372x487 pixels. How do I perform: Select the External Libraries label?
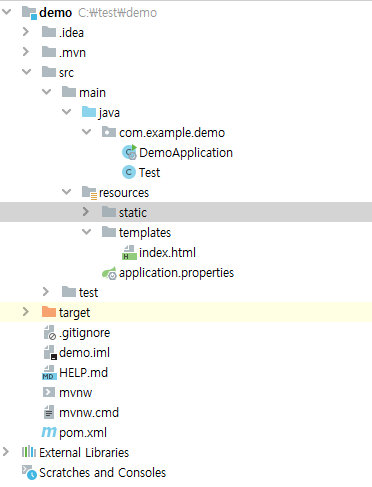tap(84, 453)
